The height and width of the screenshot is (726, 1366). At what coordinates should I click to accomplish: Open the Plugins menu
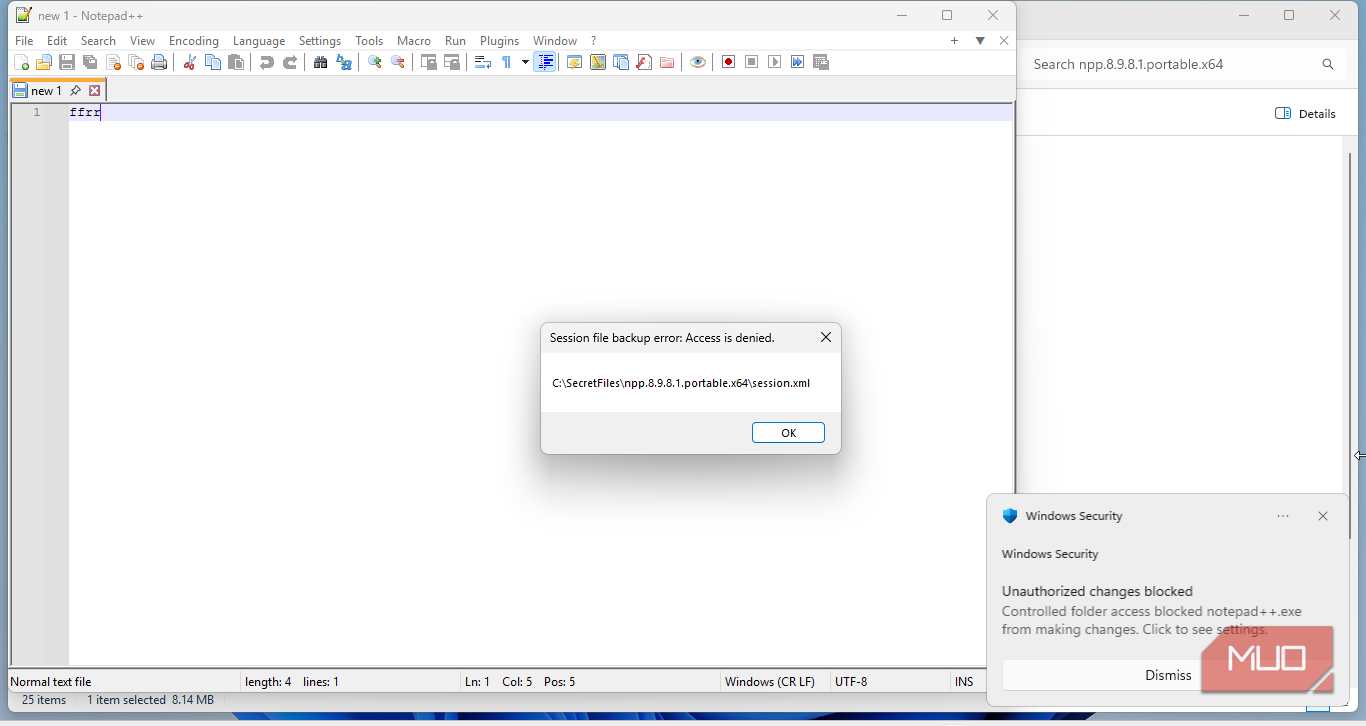(x=499, y=41)
